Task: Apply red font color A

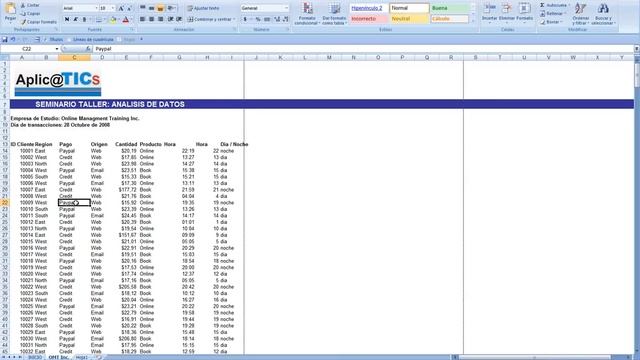Action: [x=126, y=19]
